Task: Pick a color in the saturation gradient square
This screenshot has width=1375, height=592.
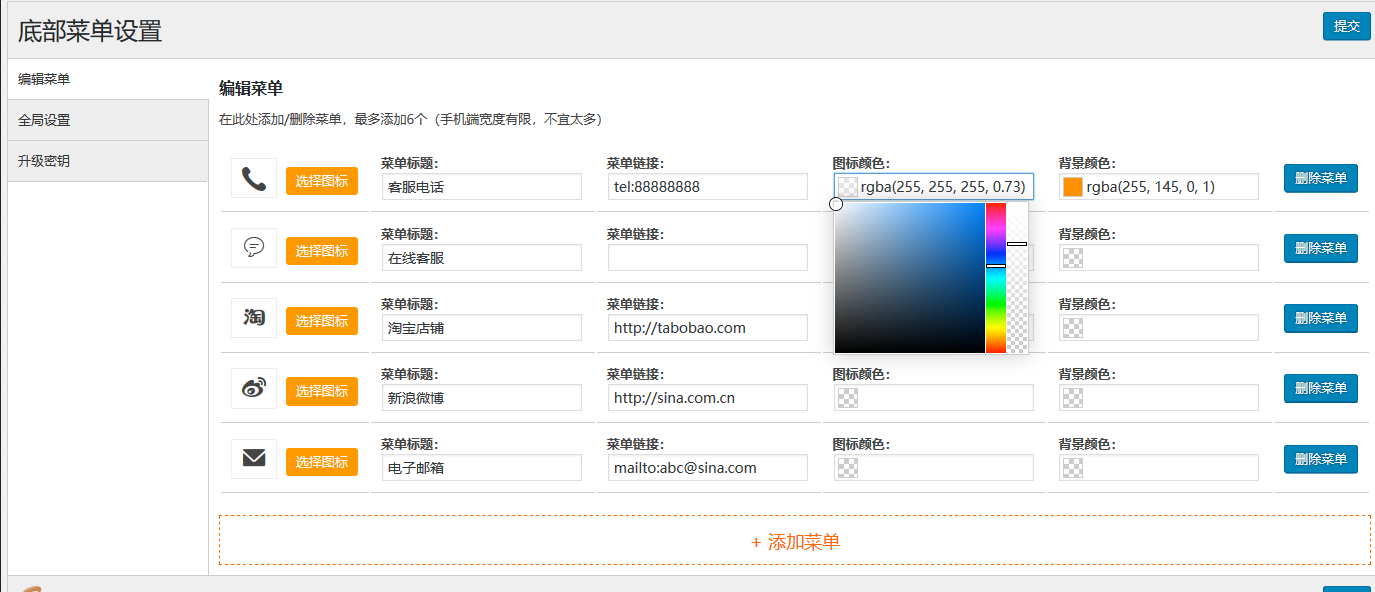Action: pyautogui.click(x=910, y=278)
